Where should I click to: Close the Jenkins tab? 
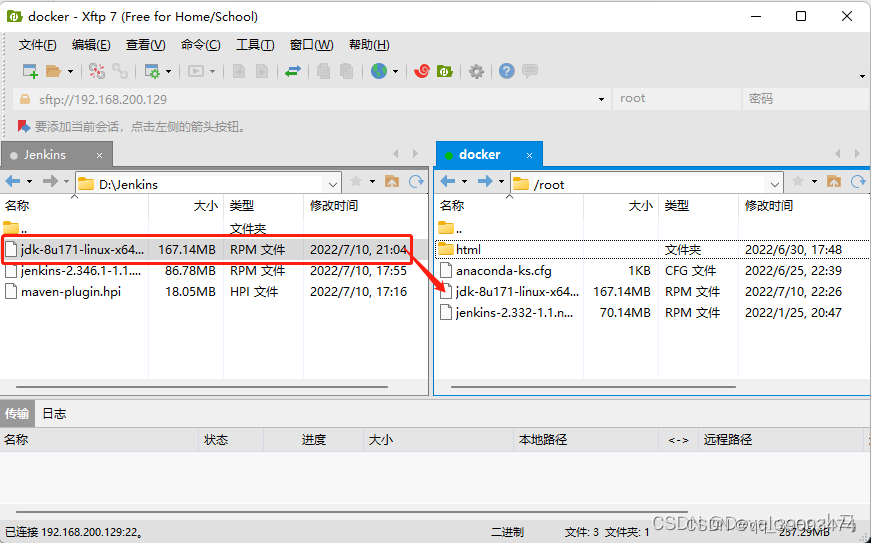tap(99, 155)
